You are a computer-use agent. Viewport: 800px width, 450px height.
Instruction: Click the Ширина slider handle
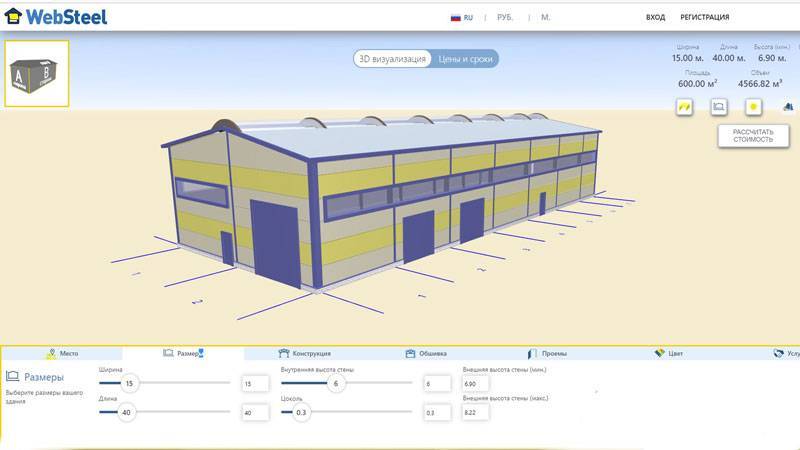click(127, 383)
